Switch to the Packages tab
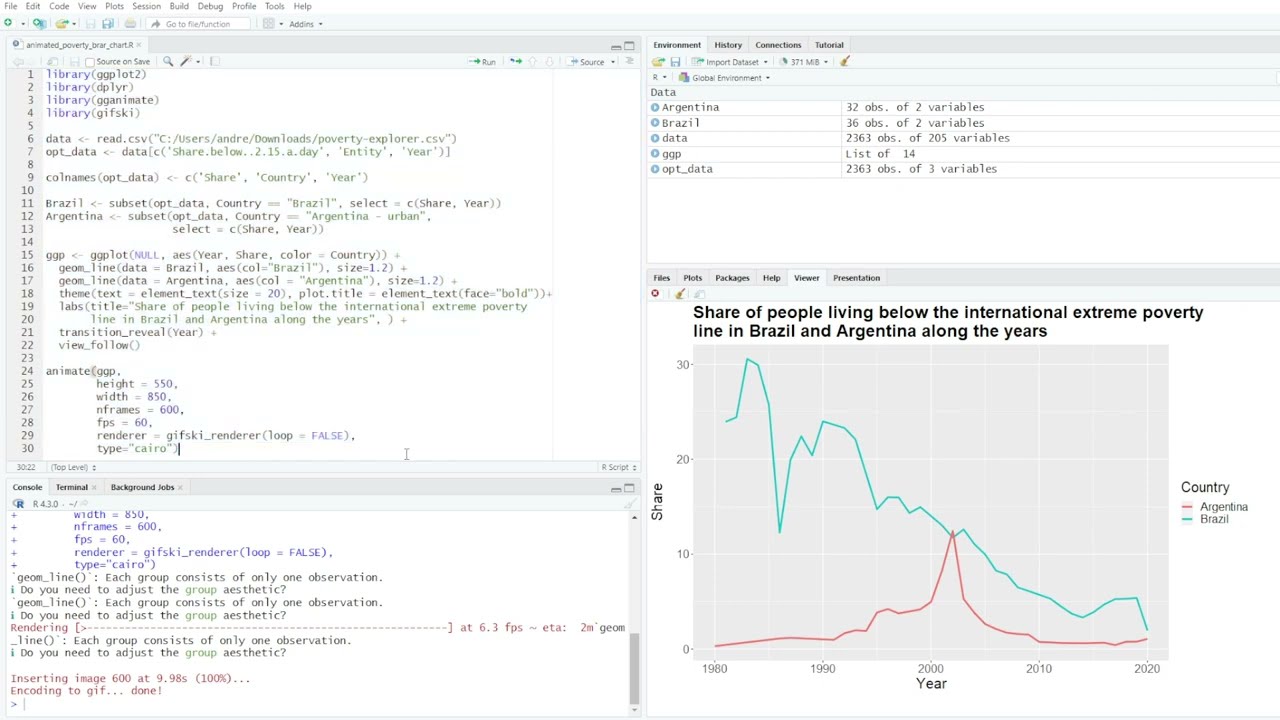The height and width of the screenshot is (720, 1280). pos(732,278)
